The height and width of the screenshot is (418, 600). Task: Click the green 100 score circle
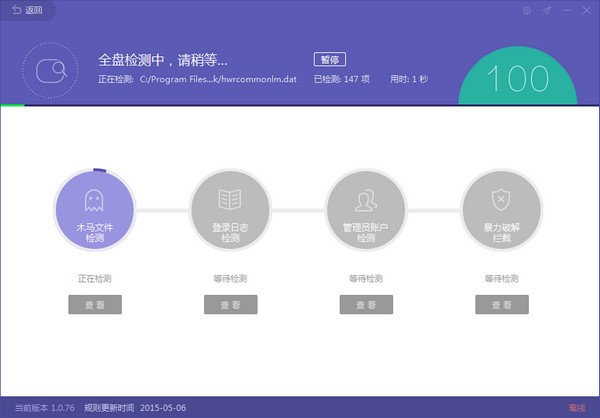coord(517,77)
